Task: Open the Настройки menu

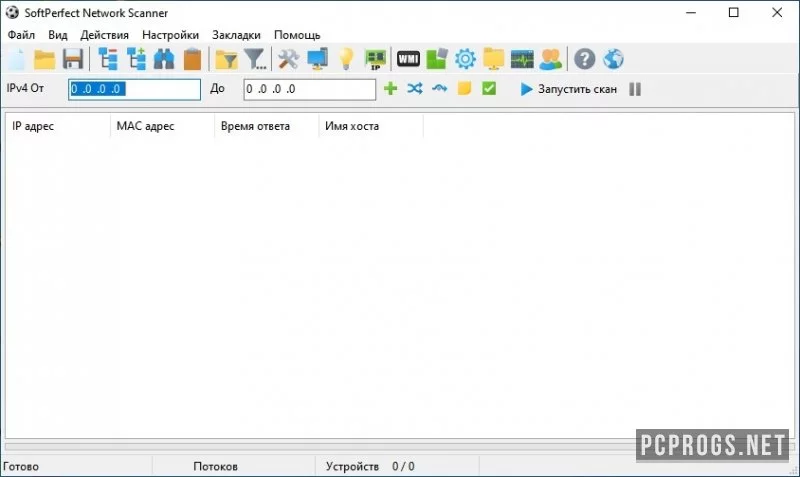Action: tap(170, 35)
